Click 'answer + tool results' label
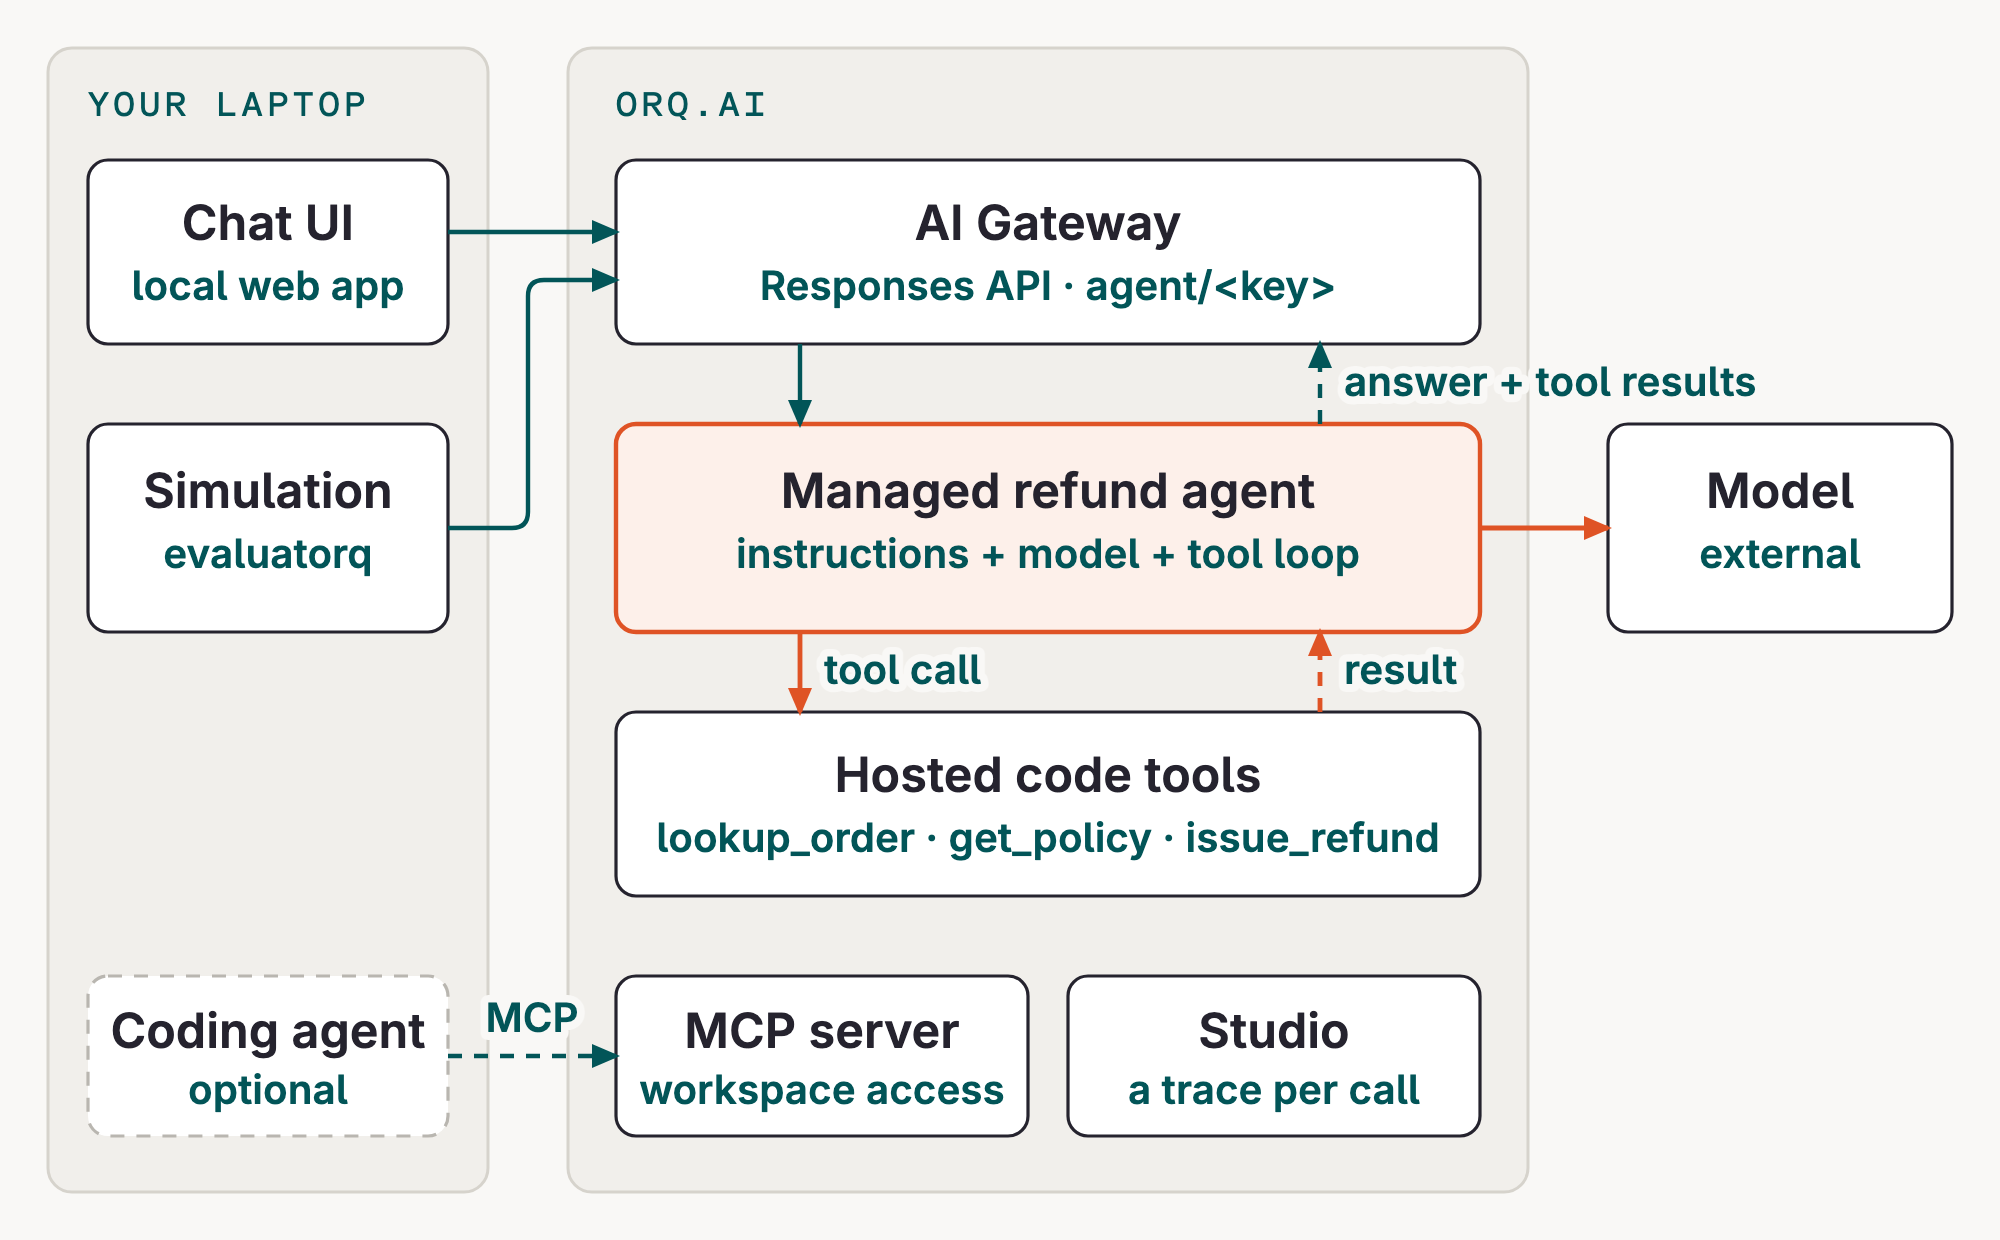 pyautogui.click(x=1549, y=382)
